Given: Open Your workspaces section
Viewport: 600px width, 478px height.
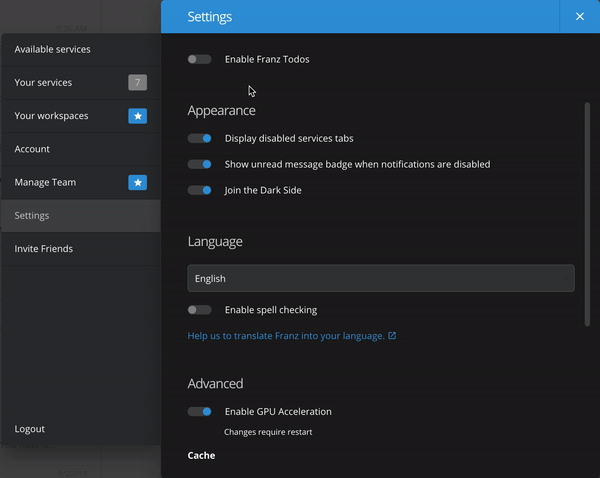Looking at the screenshot, I should [x=81, y=116].
